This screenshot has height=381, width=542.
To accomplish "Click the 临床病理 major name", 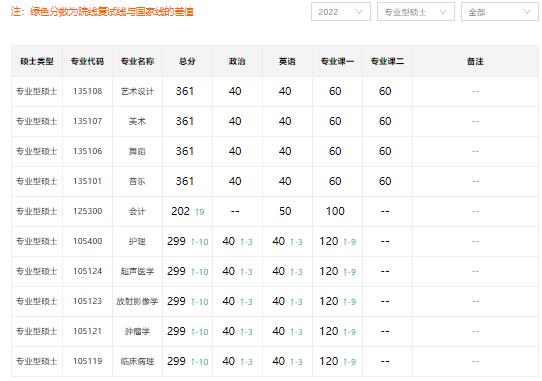I will [x=137, y=361].
